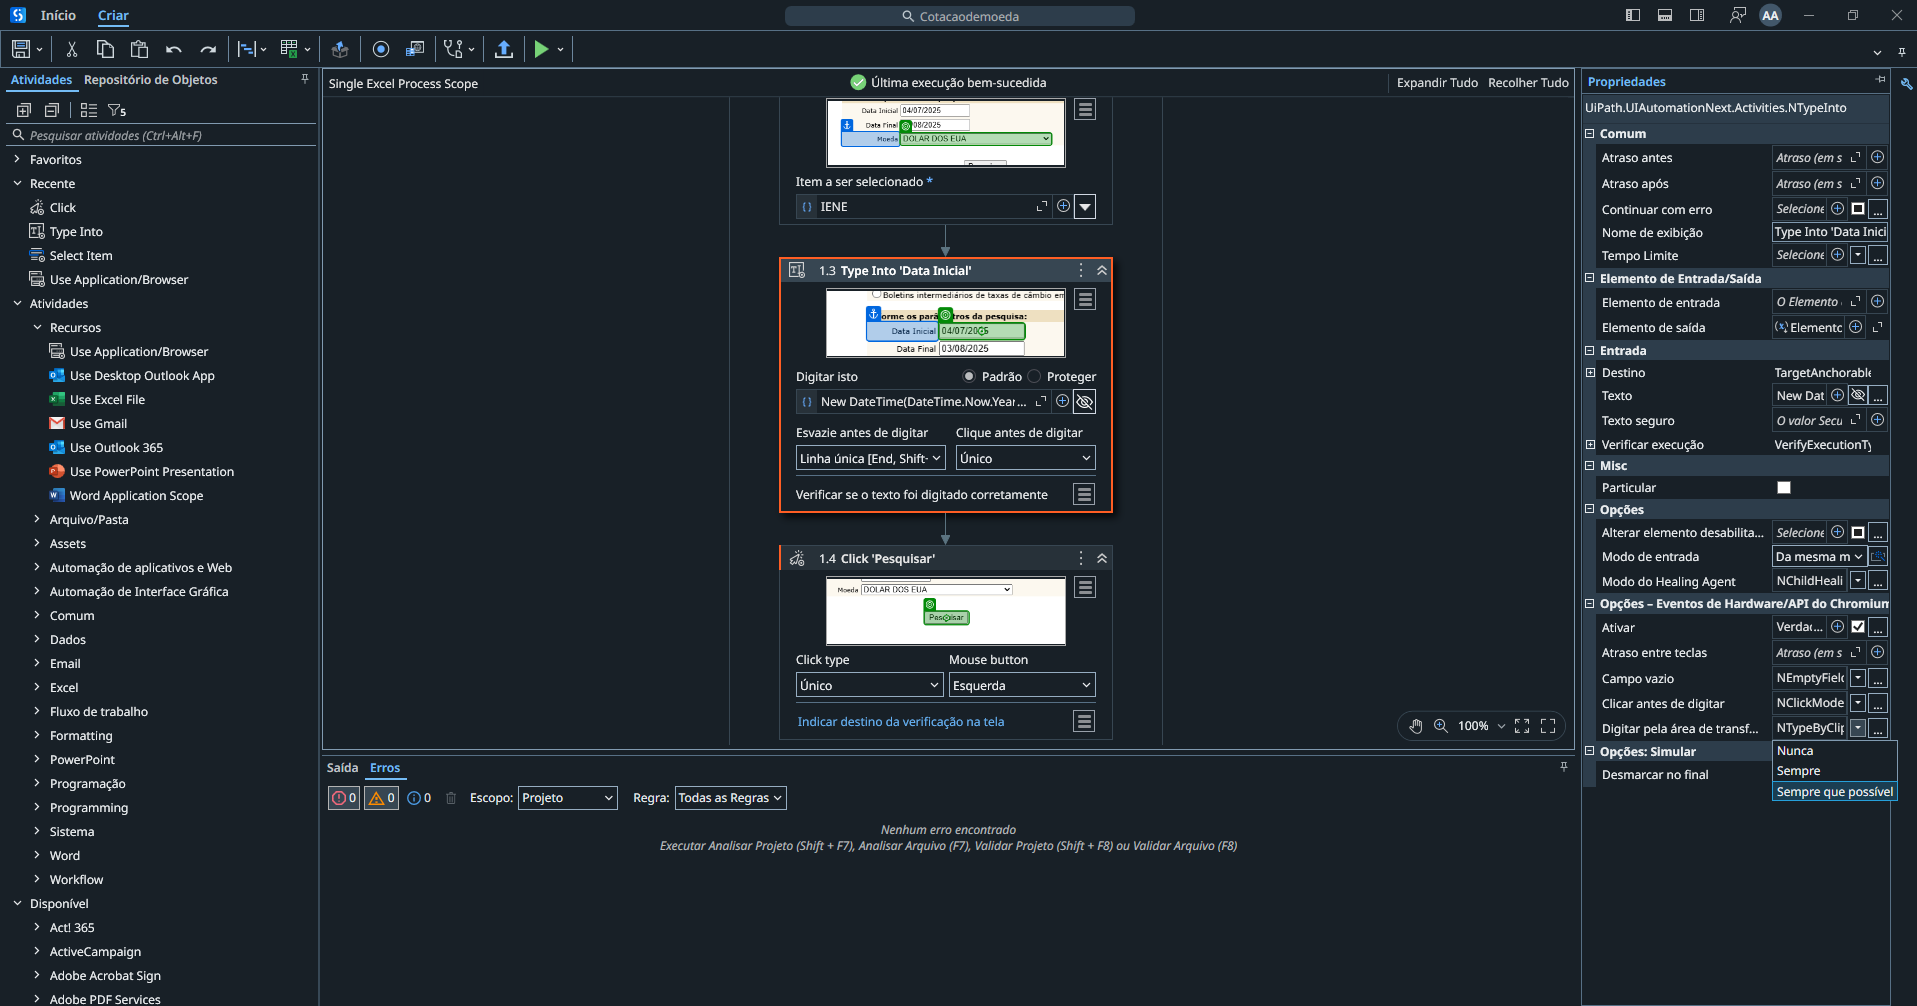Select the 'Proteger' radio option
1917x1006 pixels.
tap(1034, 376)
